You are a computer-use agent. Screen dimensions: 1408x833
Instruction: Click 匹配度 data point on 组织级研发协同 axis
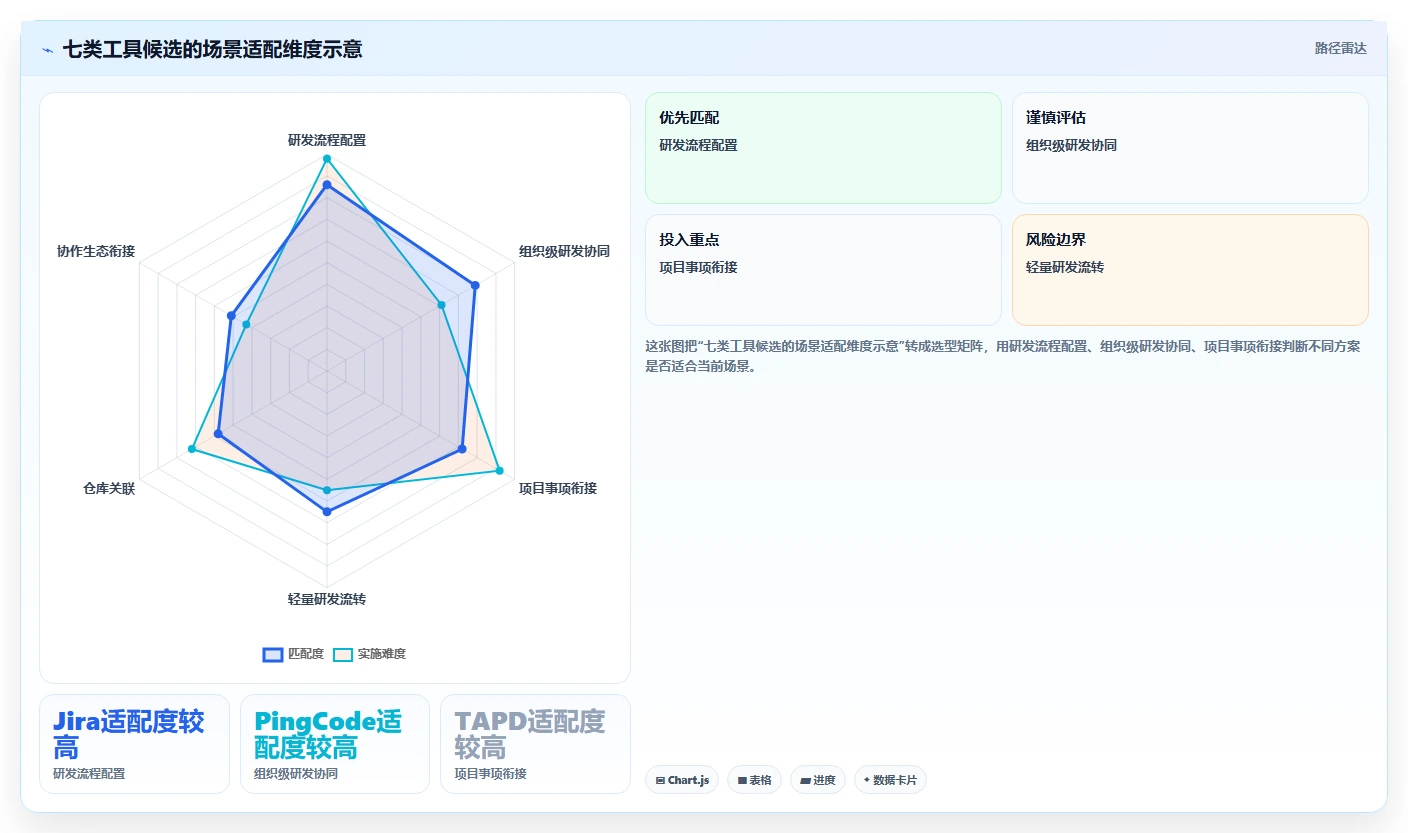point(474,286)
